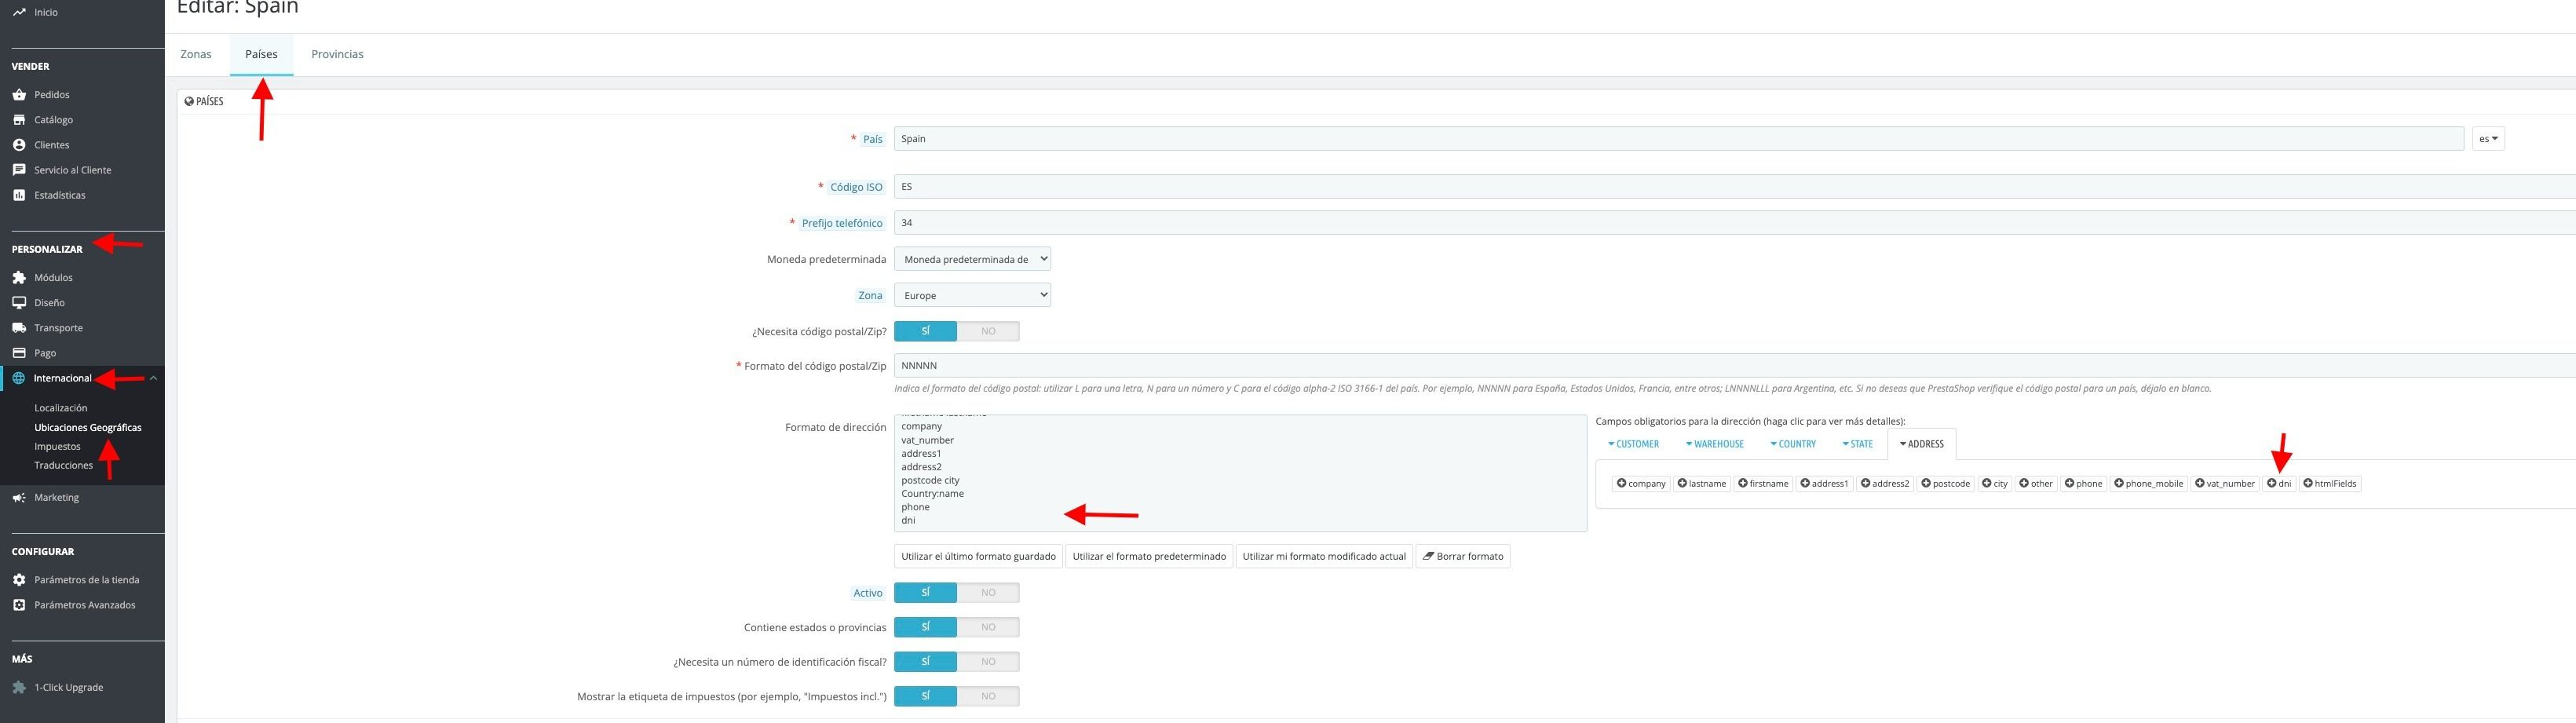Click Utilizar el último formato guardado
This screenshot has width=2576, height=723.
[978, 557]
